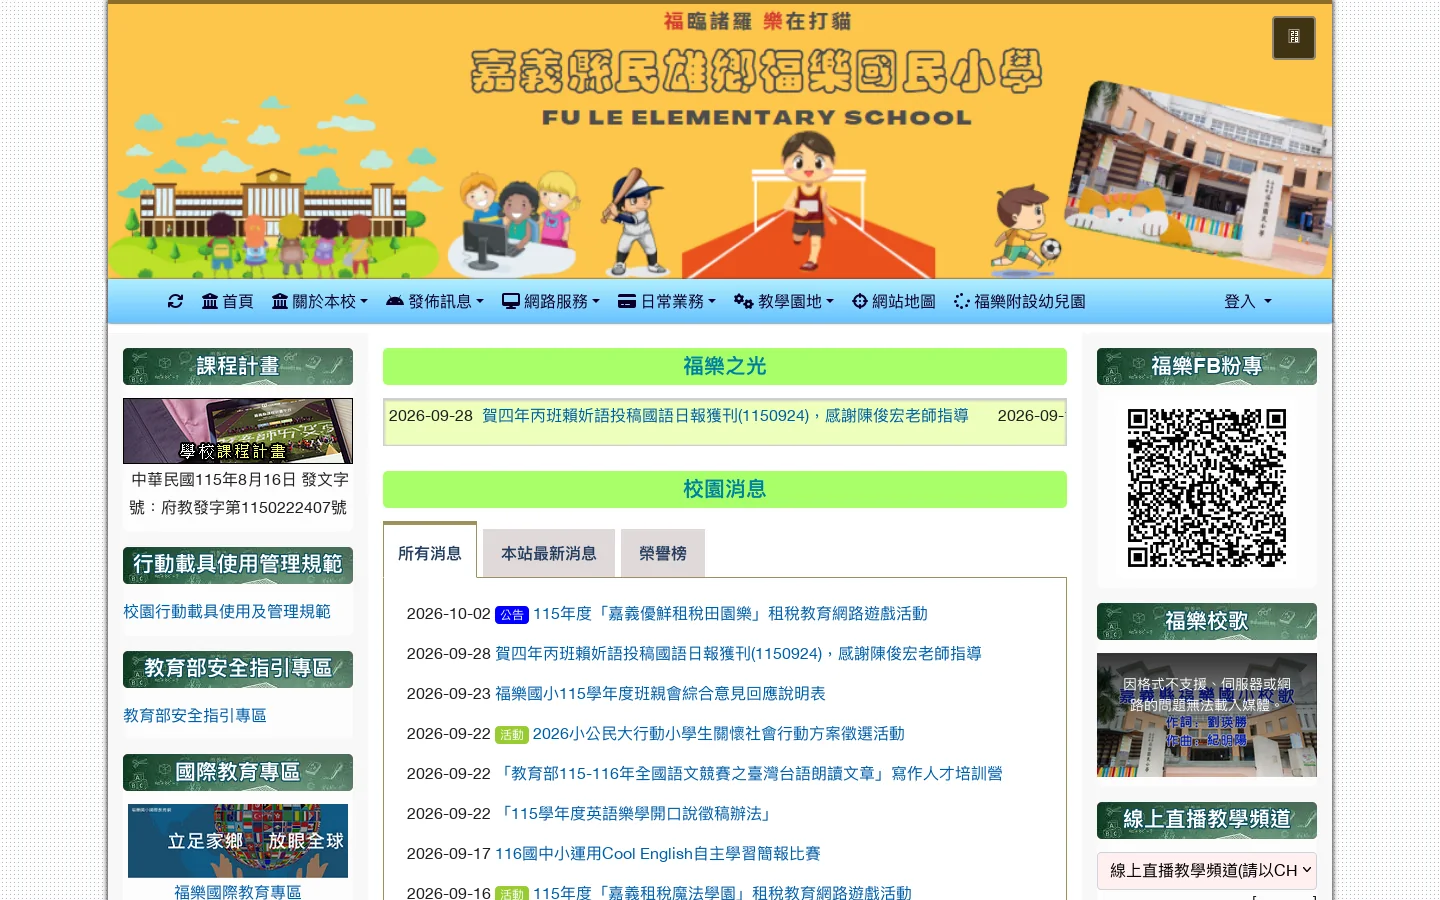
Task: Expand the 關於本校 dropdown menu
Action: click(320, 301)
